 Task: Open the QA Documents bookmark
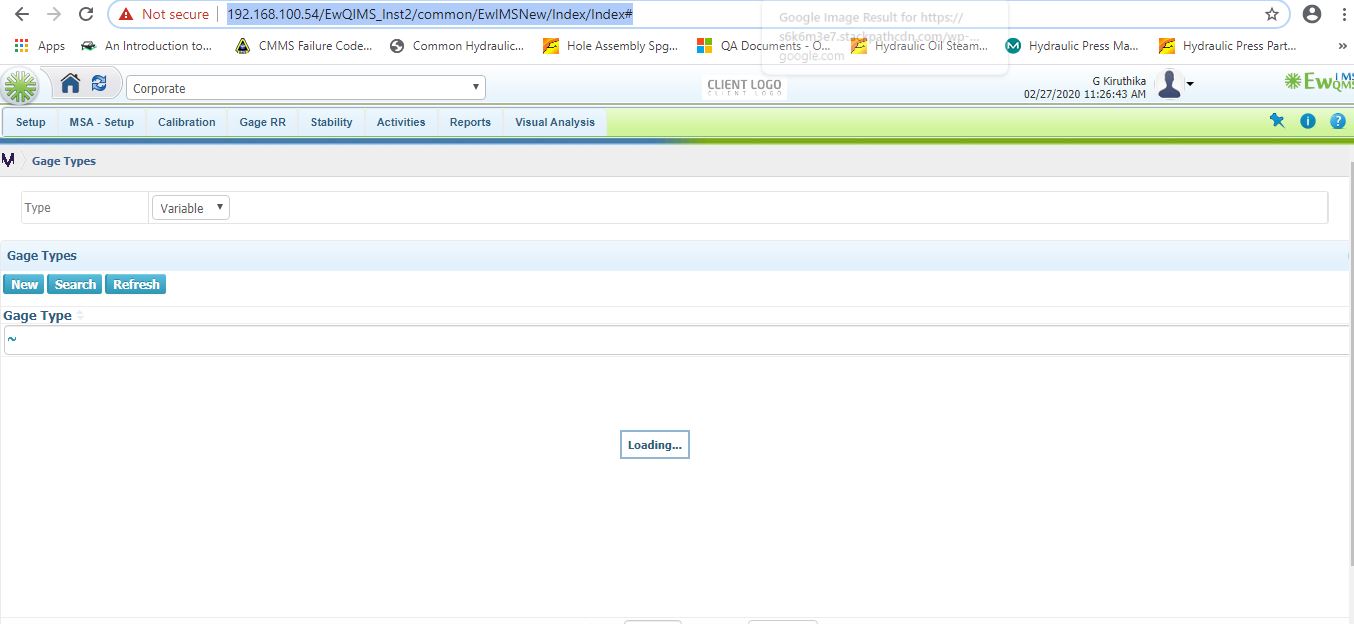(765, 45)
